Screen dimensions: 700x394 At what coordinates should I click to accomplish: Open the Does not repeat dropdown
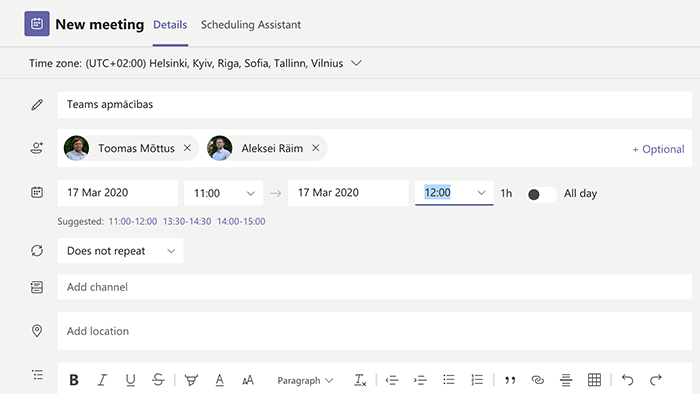click(x=120, y=251)
